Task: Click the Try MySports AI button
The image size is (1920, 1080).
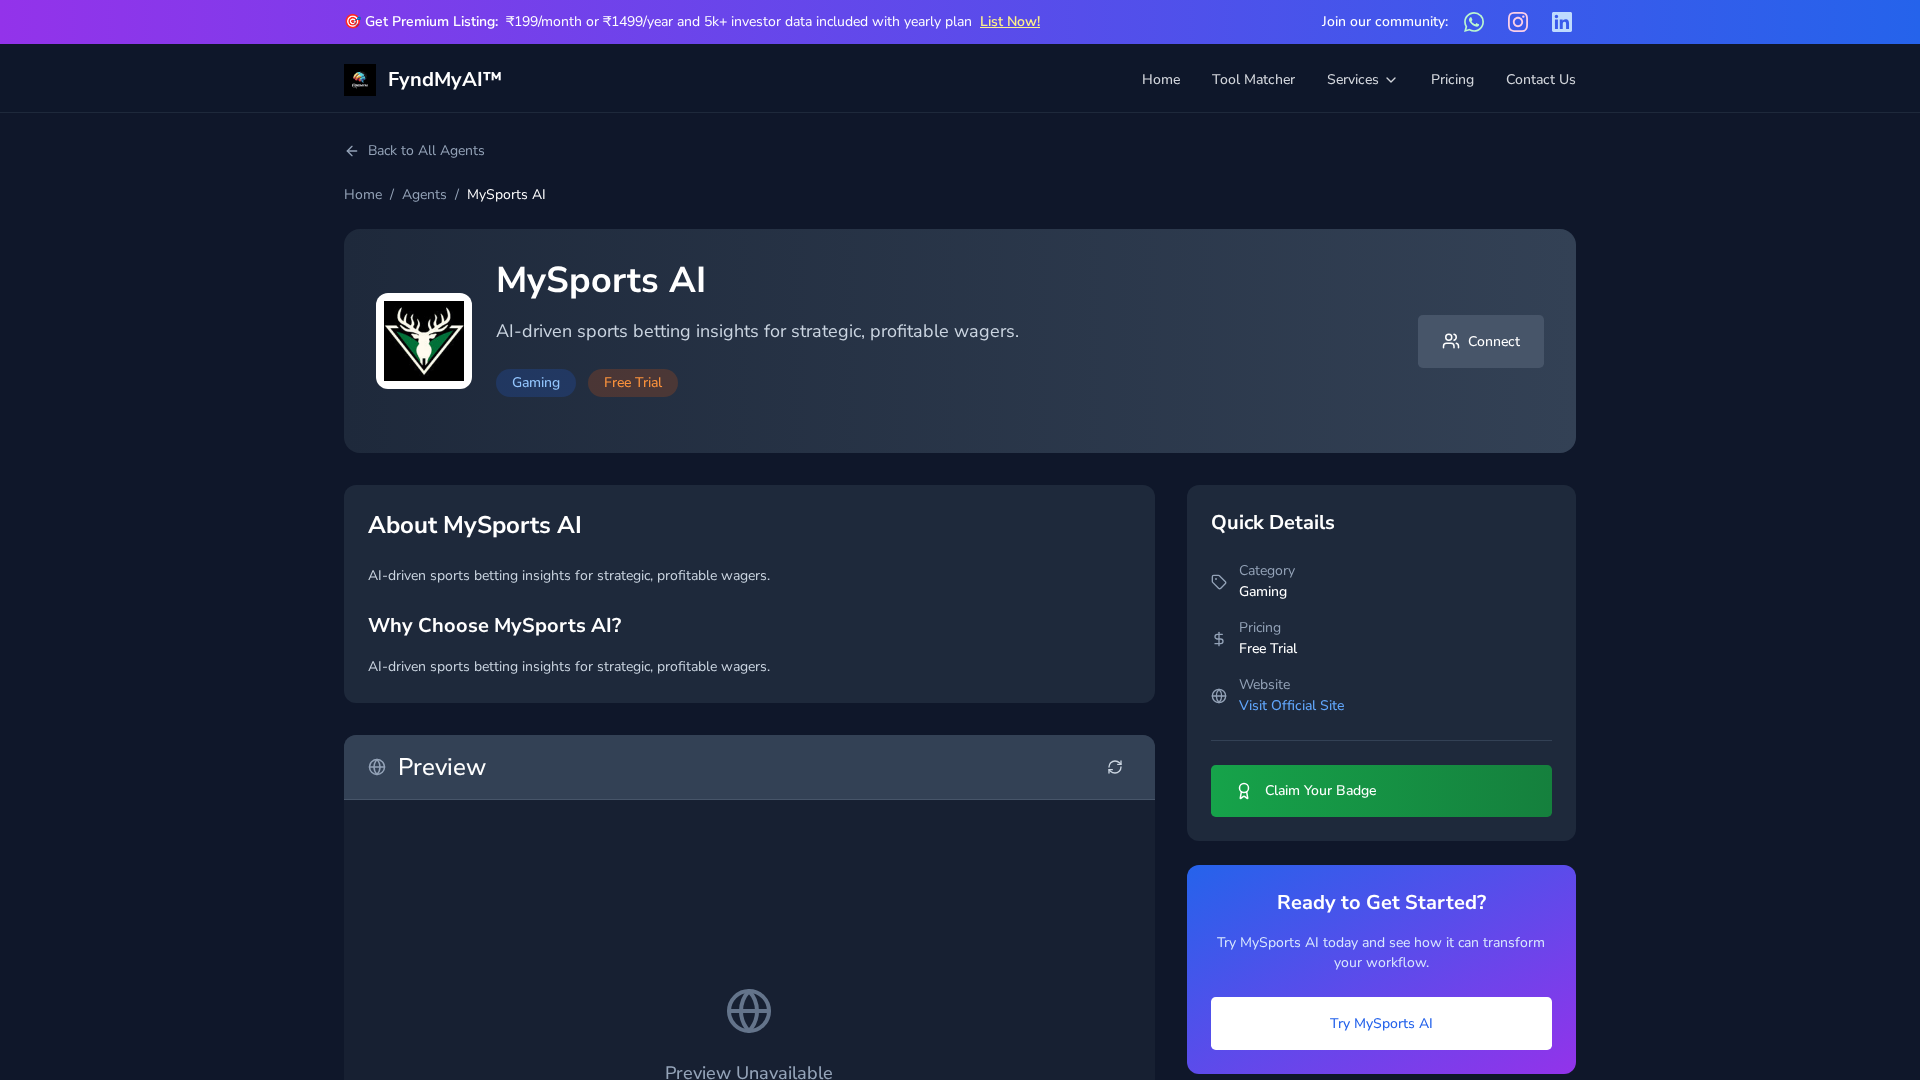Action: pos(1381,1023)
